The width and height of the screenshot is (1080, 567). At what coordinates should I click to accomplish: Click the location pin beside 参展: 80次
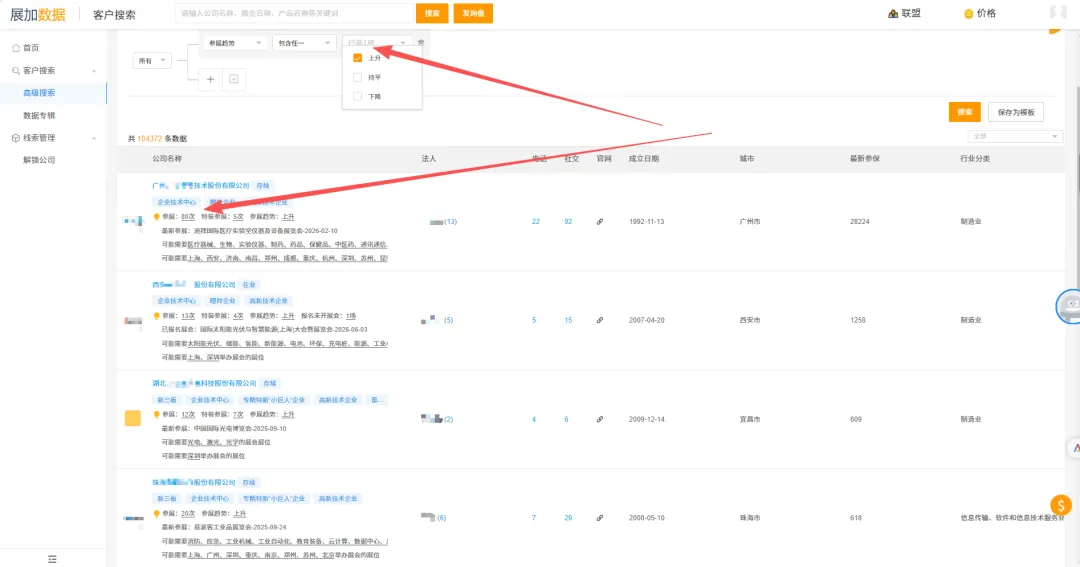click(156, 217)
